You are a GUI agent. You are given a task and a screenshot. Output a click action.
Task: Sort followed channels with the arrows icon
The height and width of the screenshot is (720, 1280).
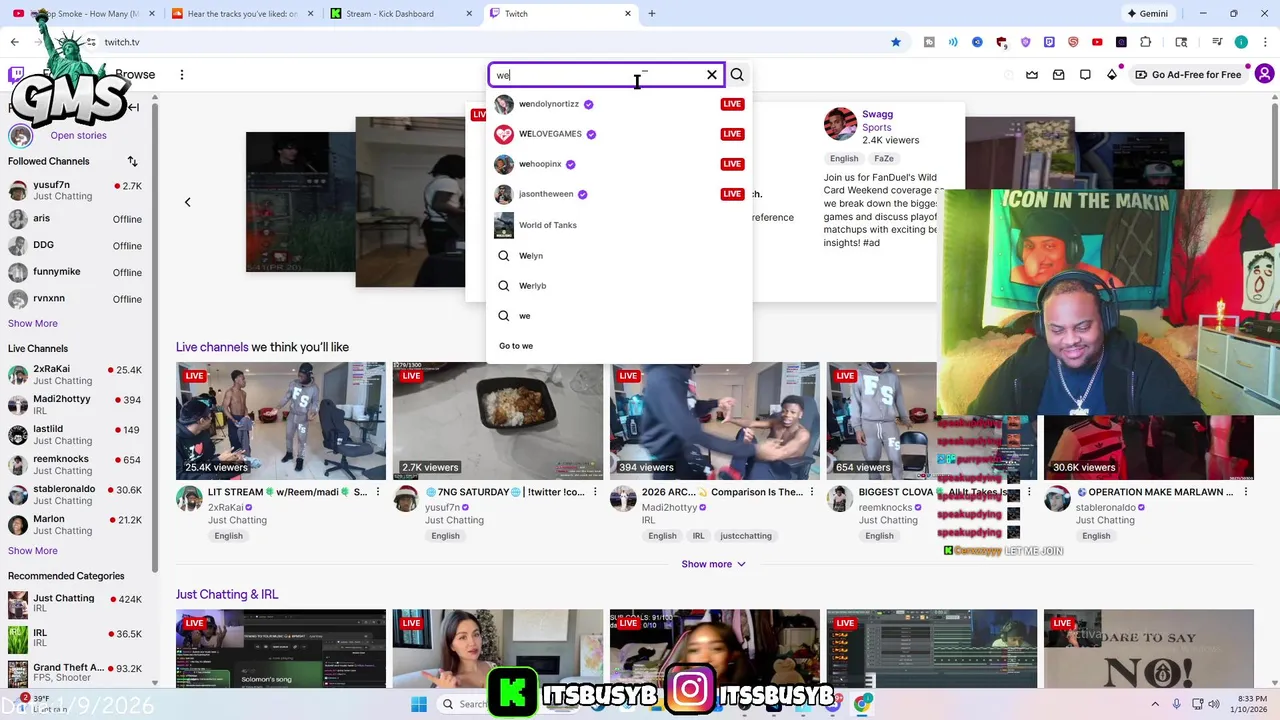(132, 161)
